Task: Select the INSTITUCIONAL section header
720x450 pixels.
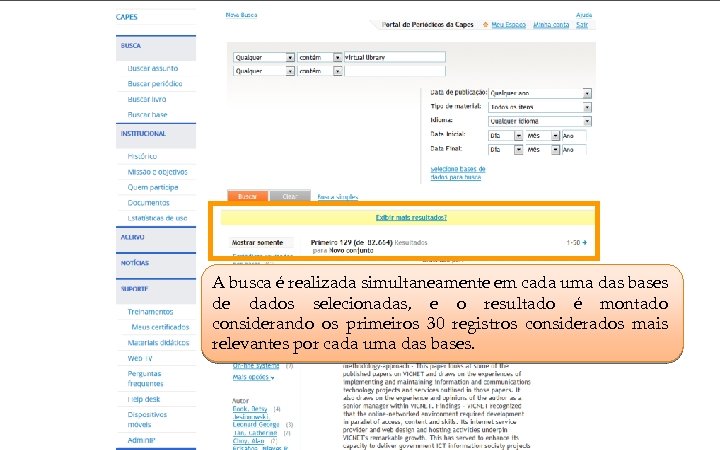Action: click(x=156, y=134)
